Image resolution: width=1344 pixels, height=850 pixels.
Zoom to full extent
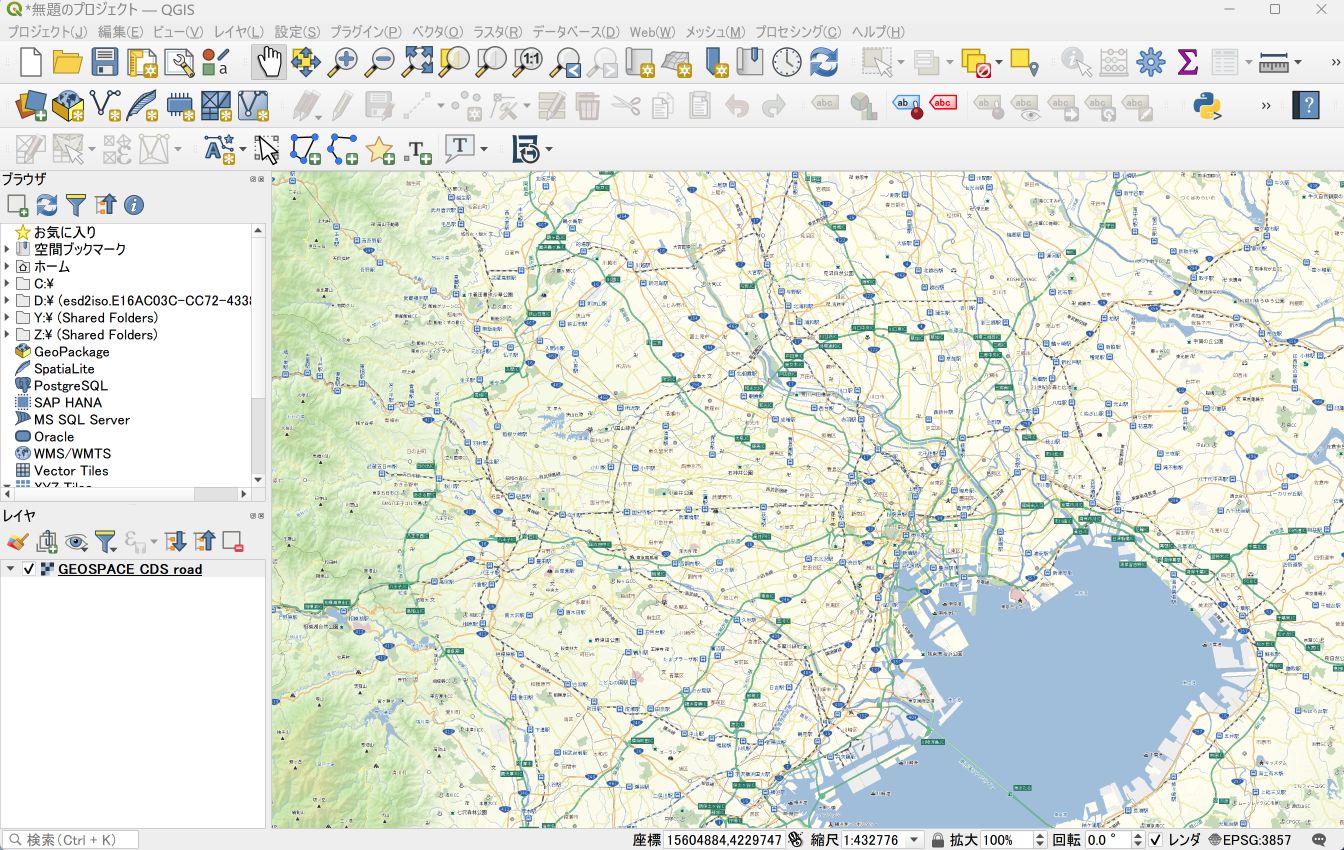417,62
